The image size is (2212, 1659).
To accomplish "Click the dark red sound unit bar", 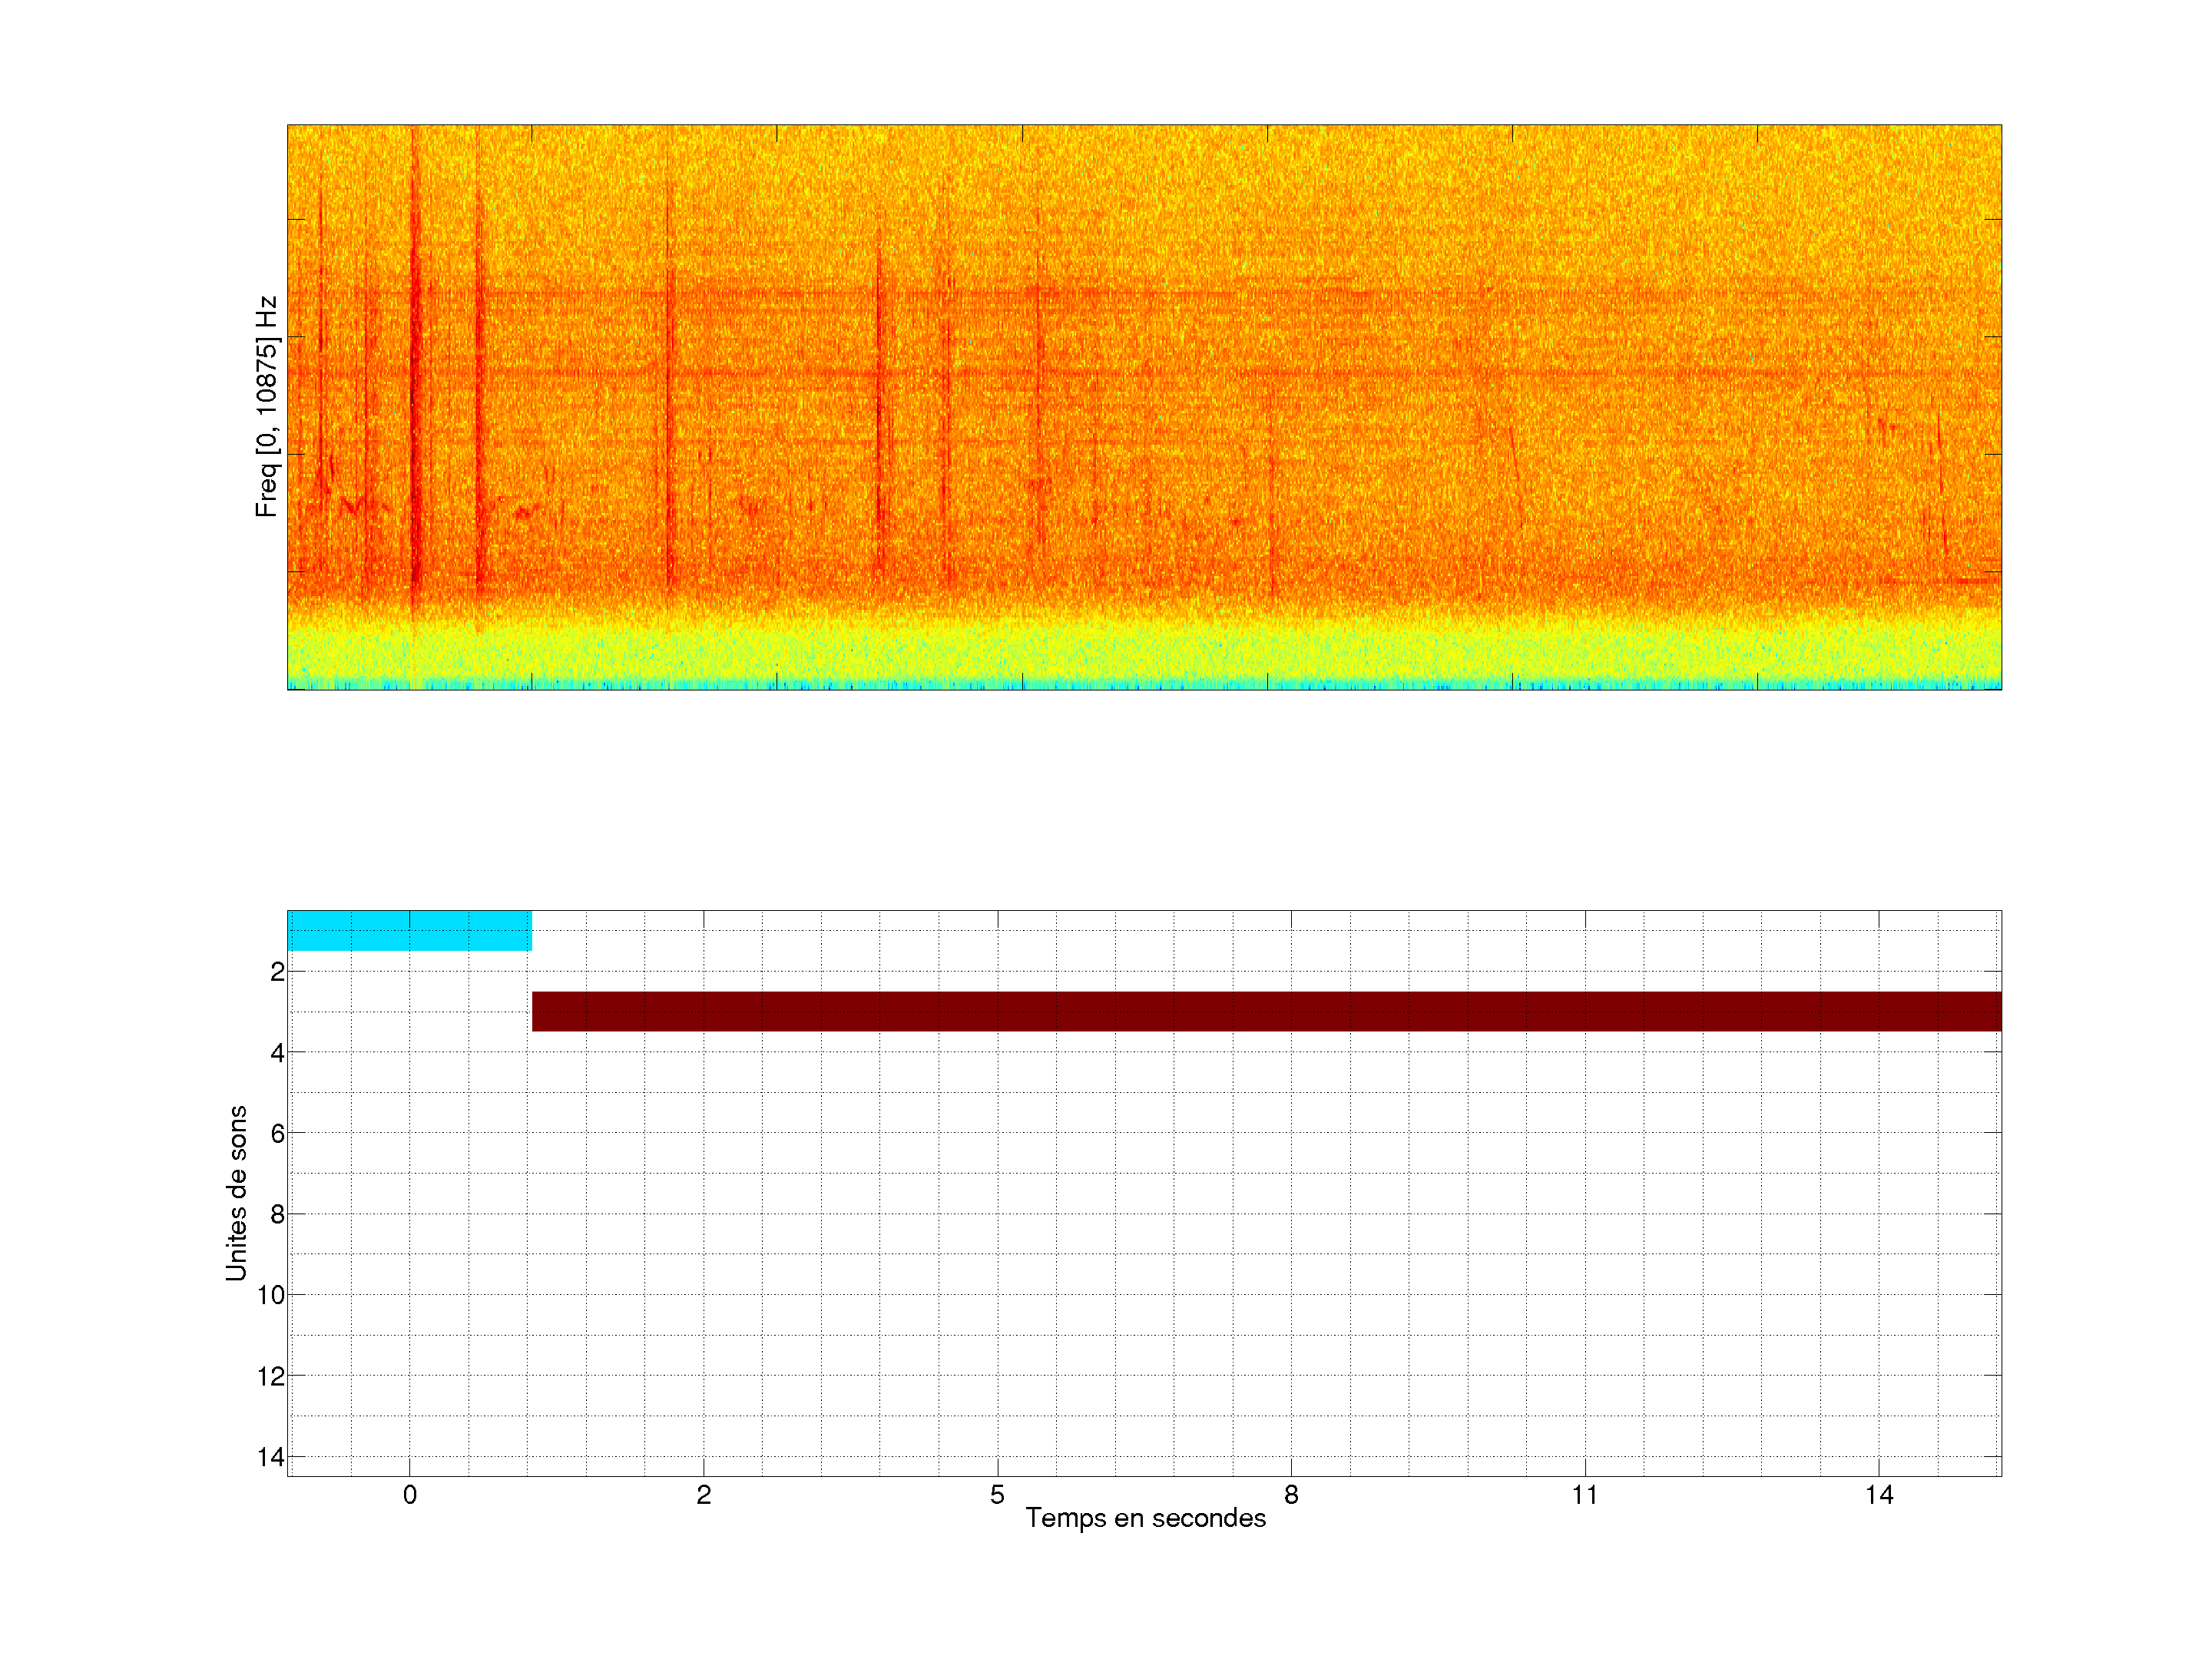I will pyautogui.click(x=1266, y=1011).
